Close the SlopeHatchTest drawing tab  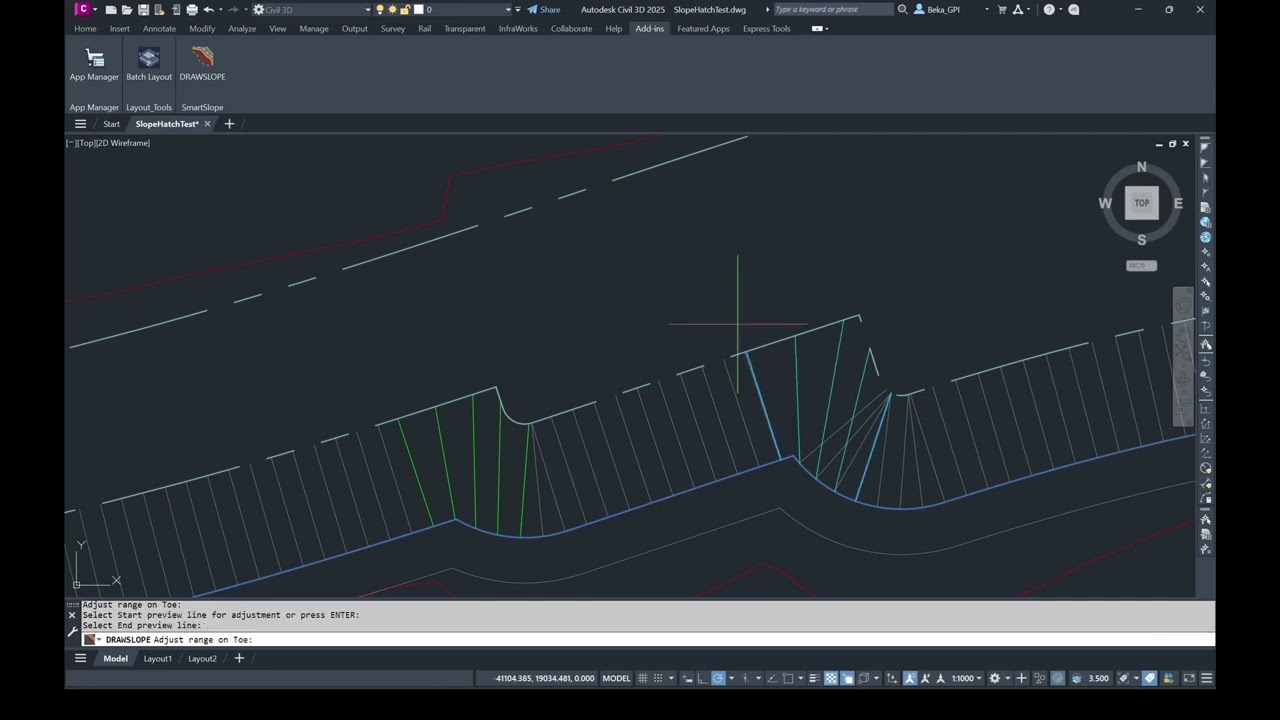[208, 124]
